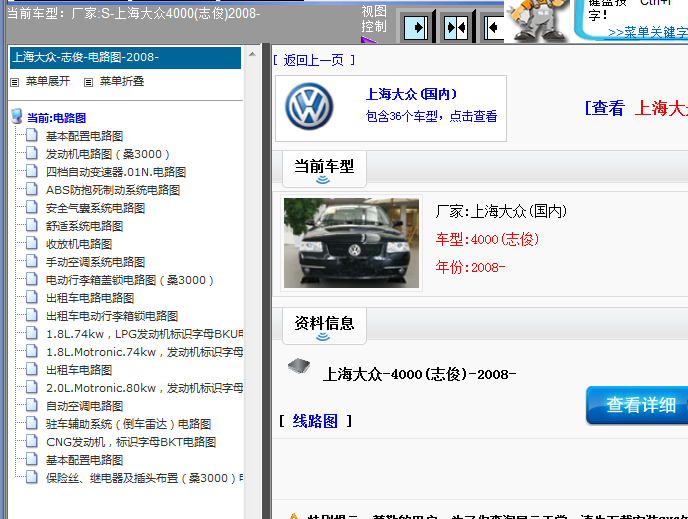688x519 pixels.
Task: Click the down chevron under 当前车型
Action: pos(323,179)
